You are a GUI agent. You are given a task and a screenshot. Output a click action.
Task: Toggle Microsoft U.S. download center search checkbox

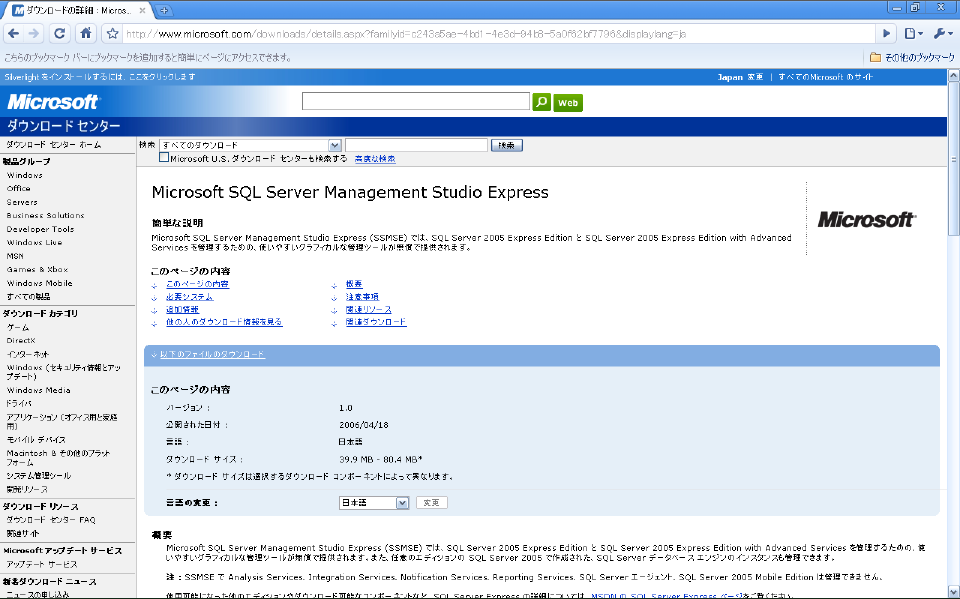(x=164, y=157)
